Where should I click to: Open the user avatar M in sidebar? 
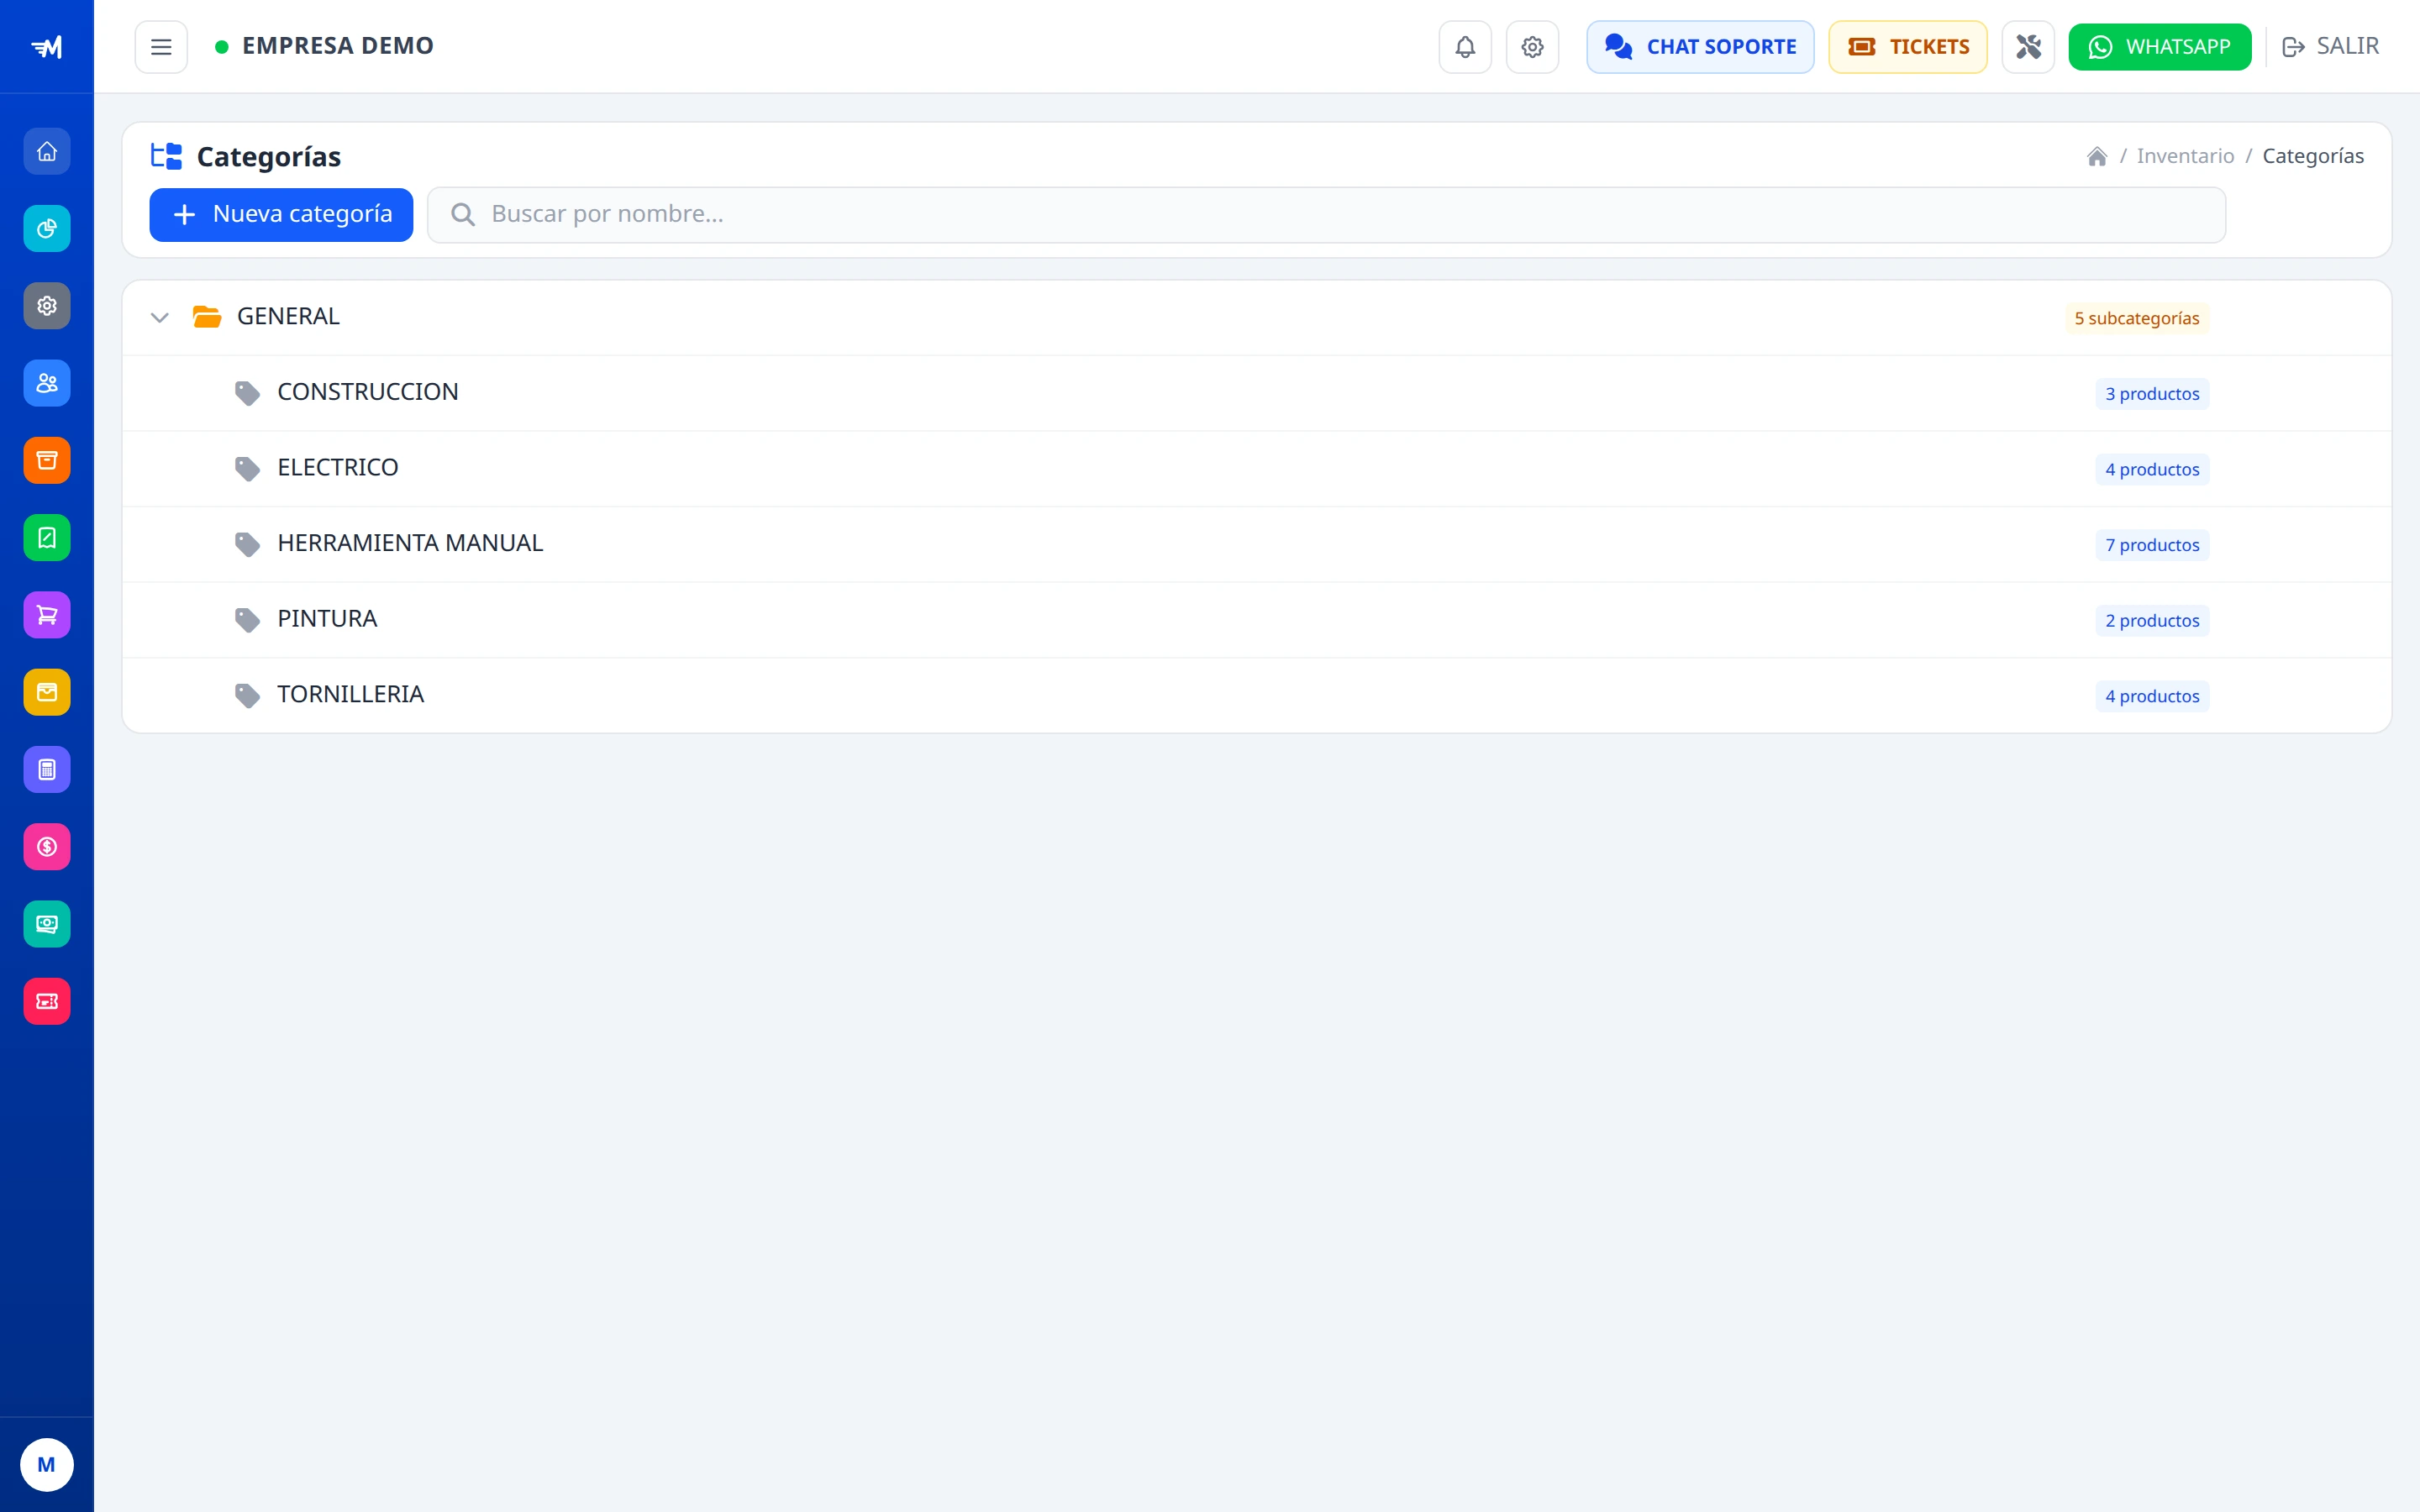[47, 1465]
